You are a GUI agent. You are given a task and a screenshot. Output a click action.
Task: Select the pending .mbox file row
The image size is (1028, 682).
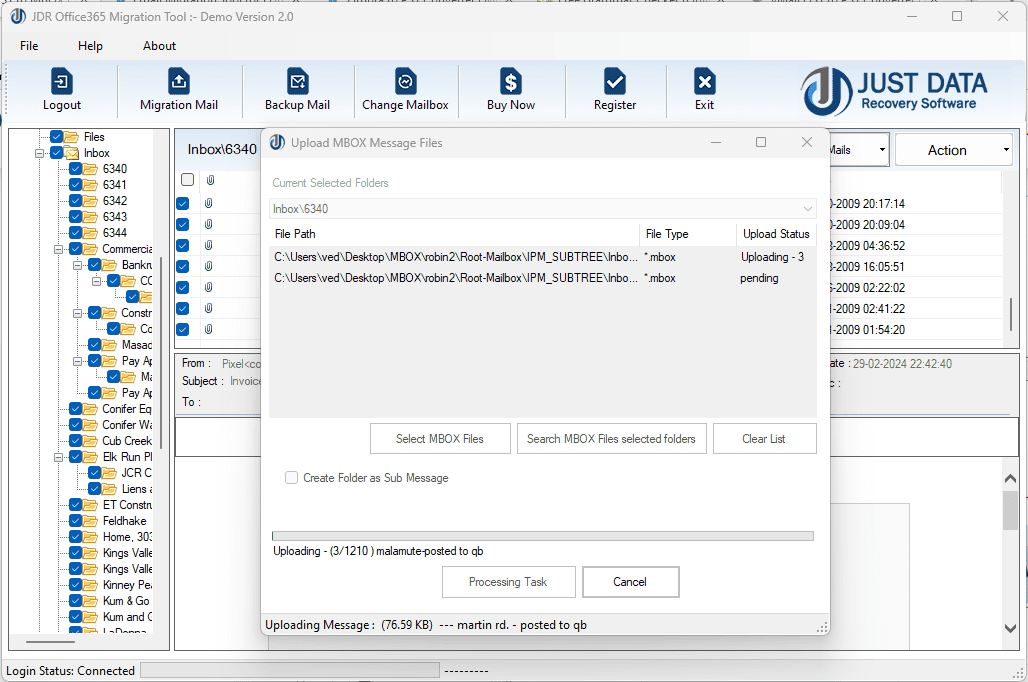pyautogui.click(x=456, y=278)
